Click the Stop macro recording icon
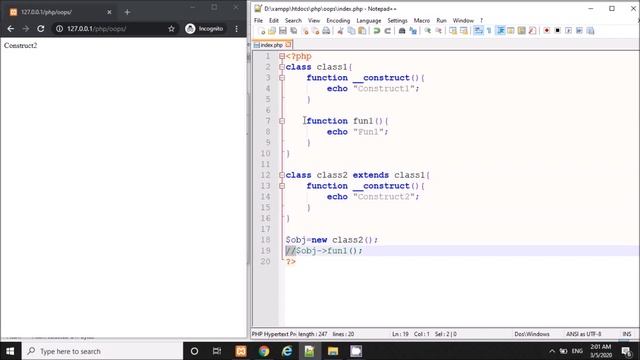640x360 pixels. click(x=558, y=31)
